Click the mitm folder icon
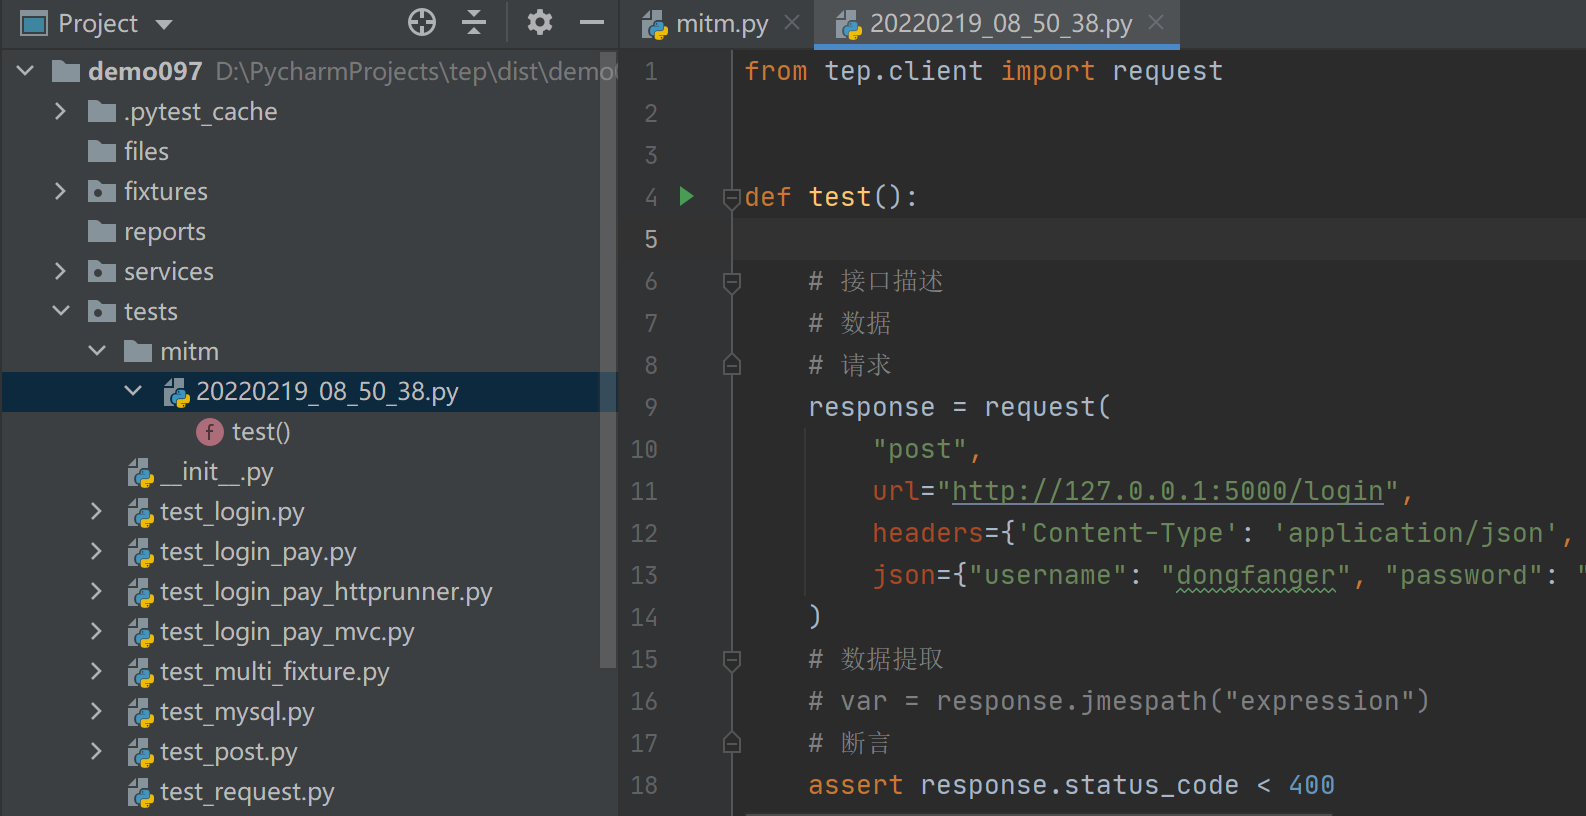The height and width of the screenshot is (816, 1586). pyautogui.click(x=138, y=351)
